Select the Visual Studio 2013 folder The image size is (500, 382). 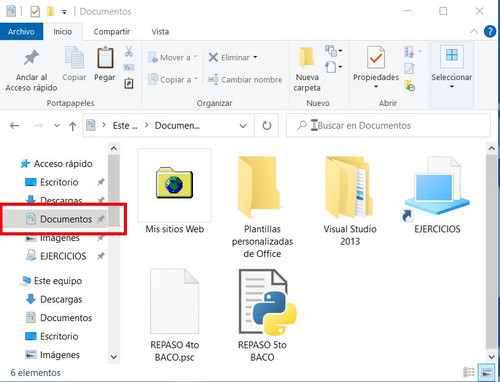pos(350,201)
